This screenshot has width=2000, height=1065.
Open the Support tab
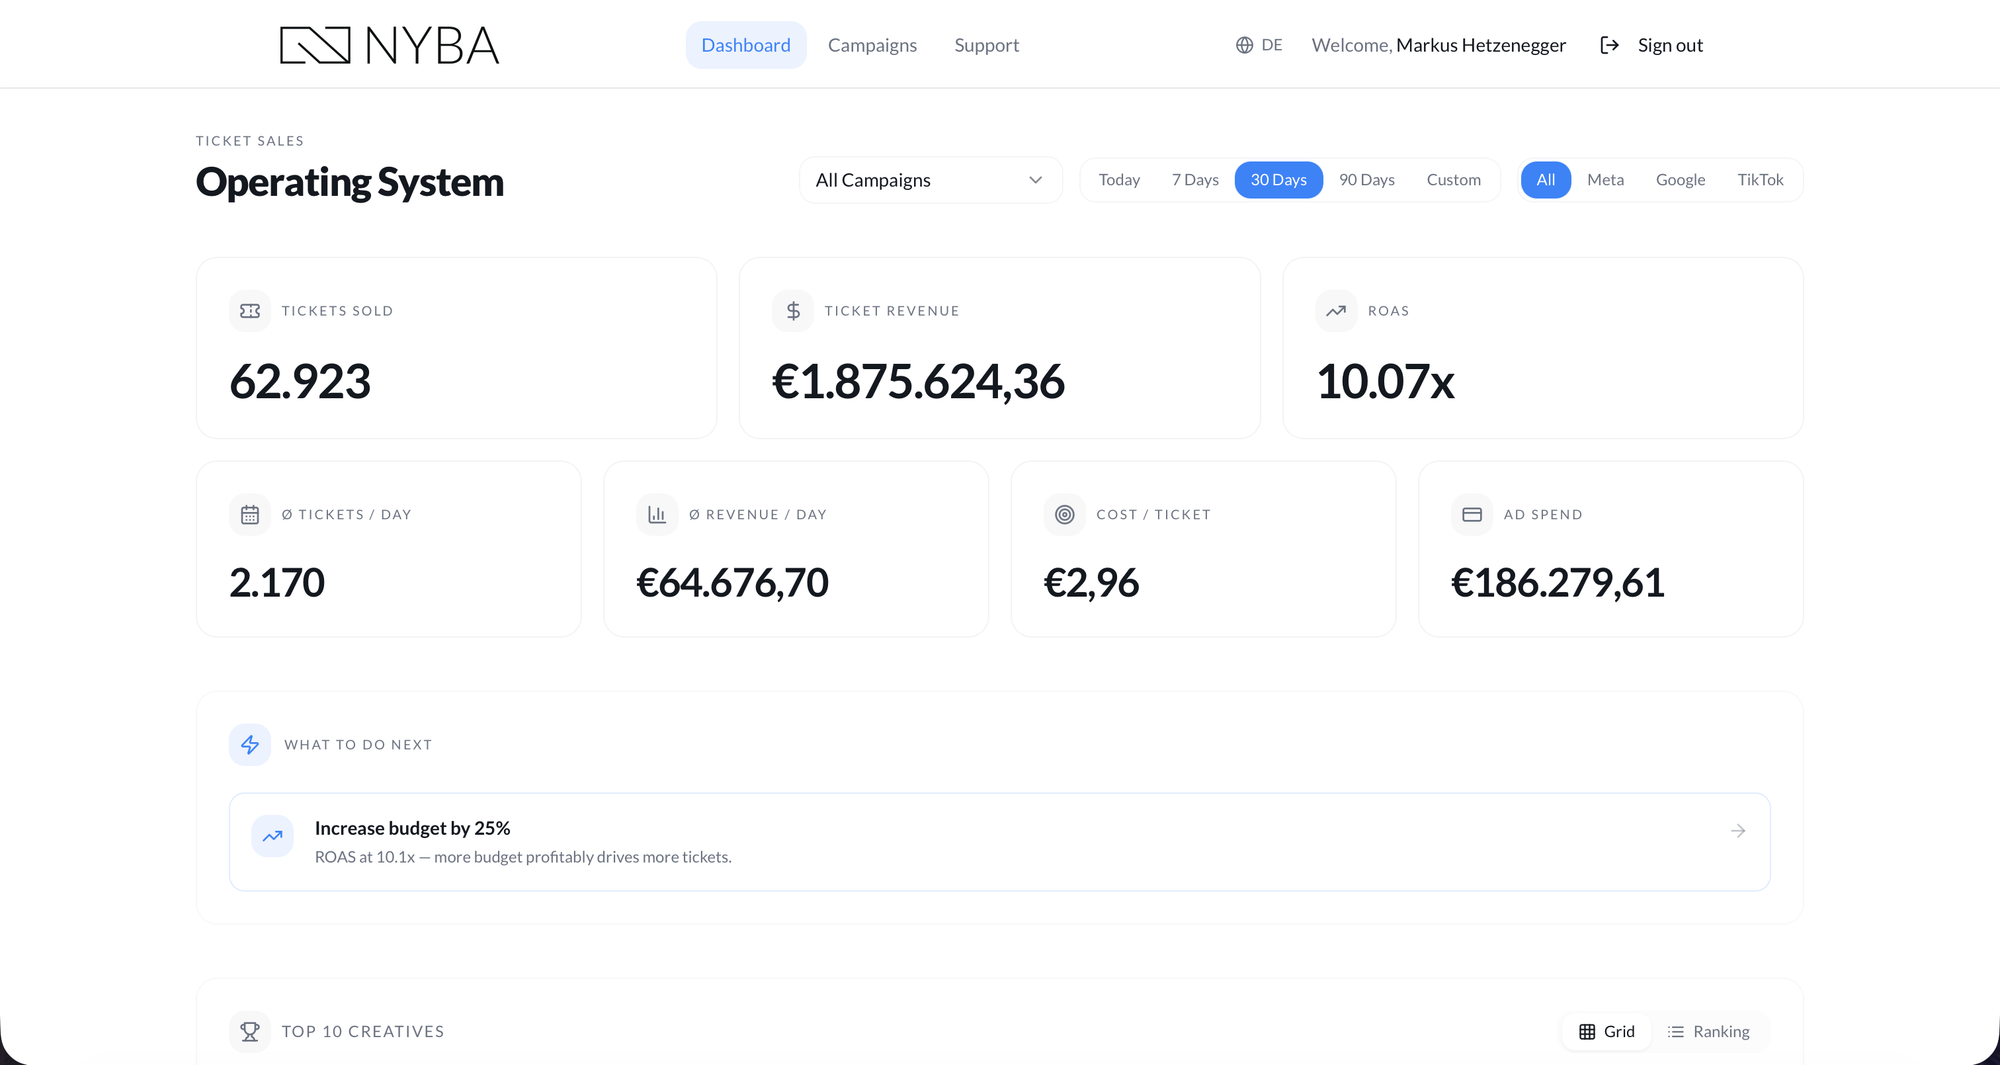[986, 45]
